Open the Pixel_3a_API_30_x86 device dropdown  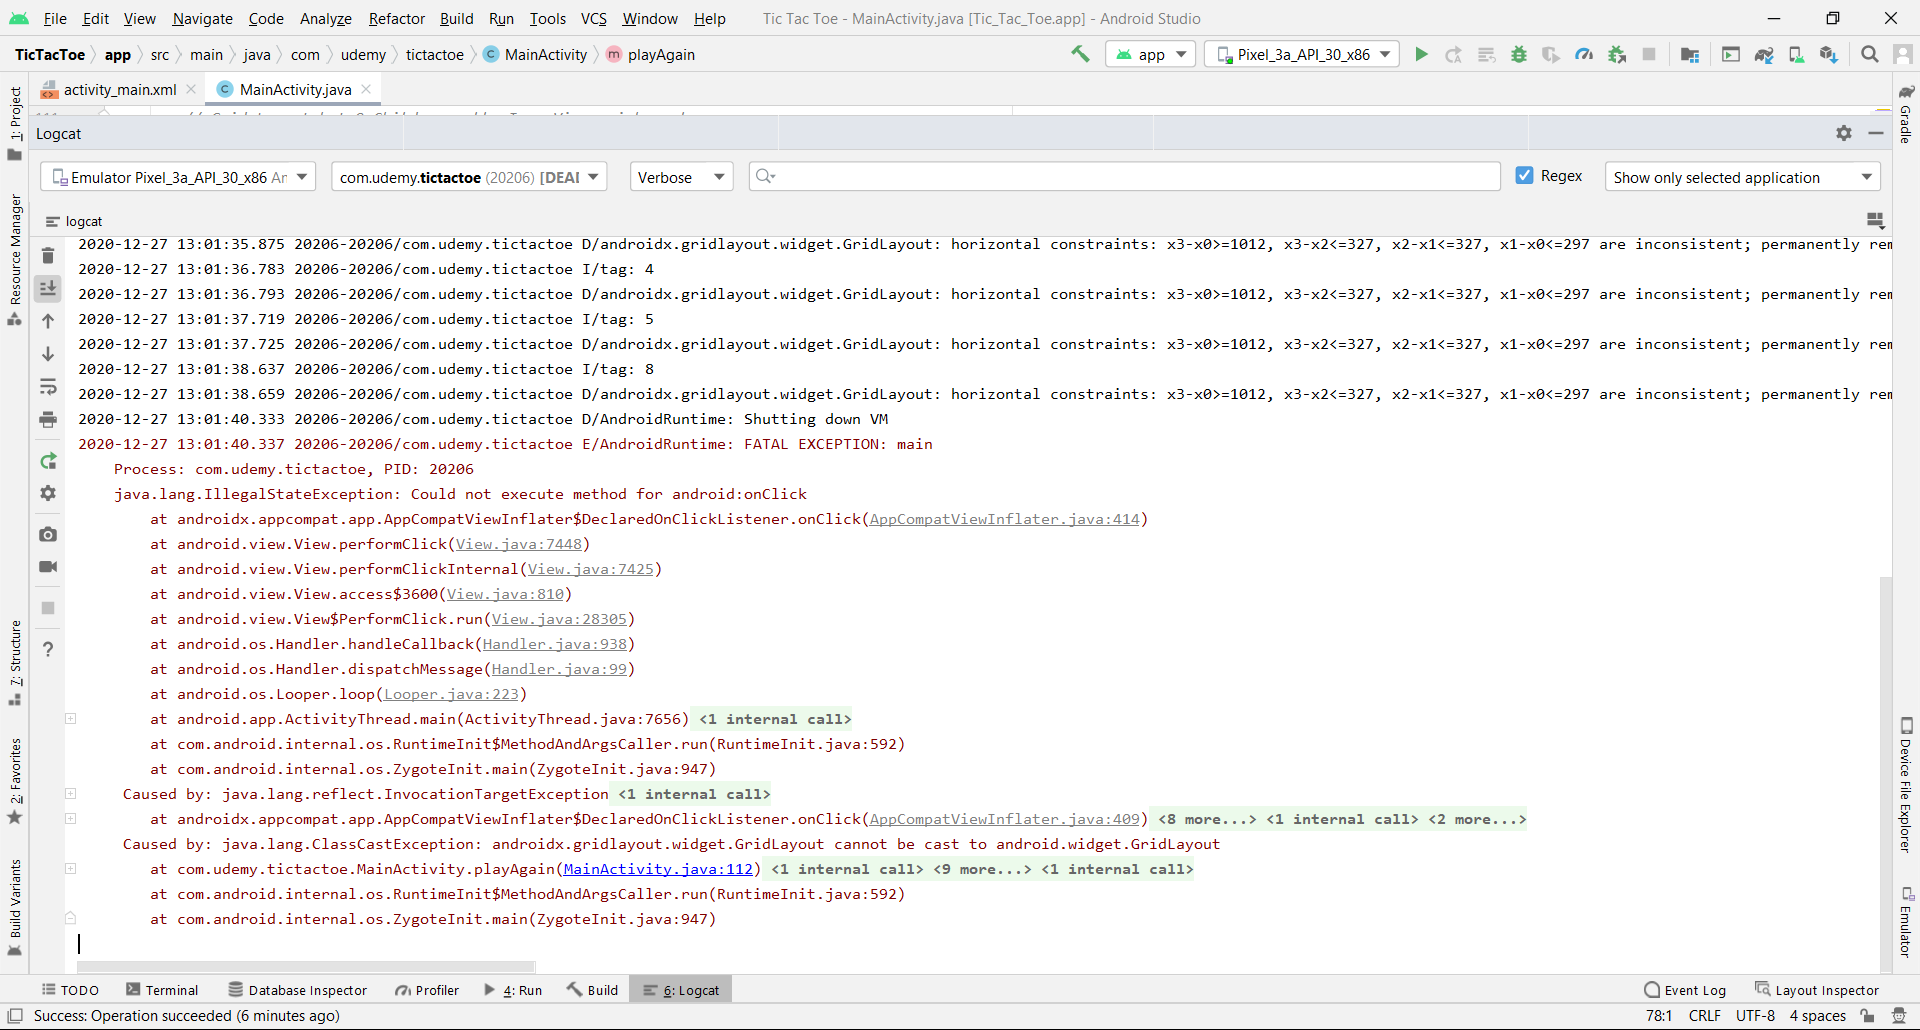(x=1302, y=54)
